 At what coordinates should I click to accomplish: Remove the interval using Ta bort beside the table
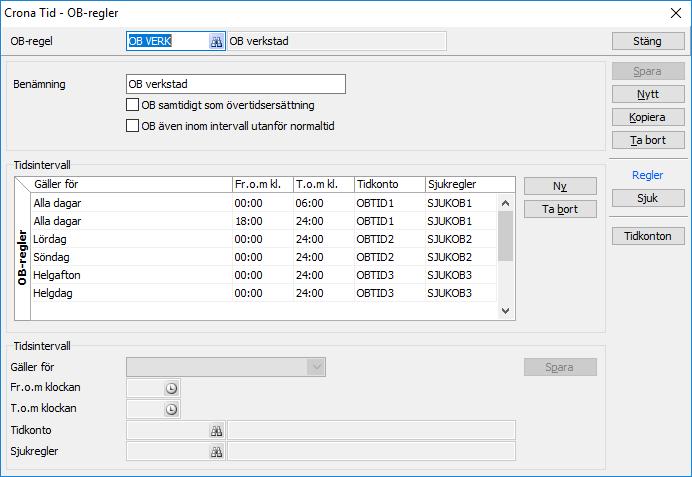click(560, 209)
